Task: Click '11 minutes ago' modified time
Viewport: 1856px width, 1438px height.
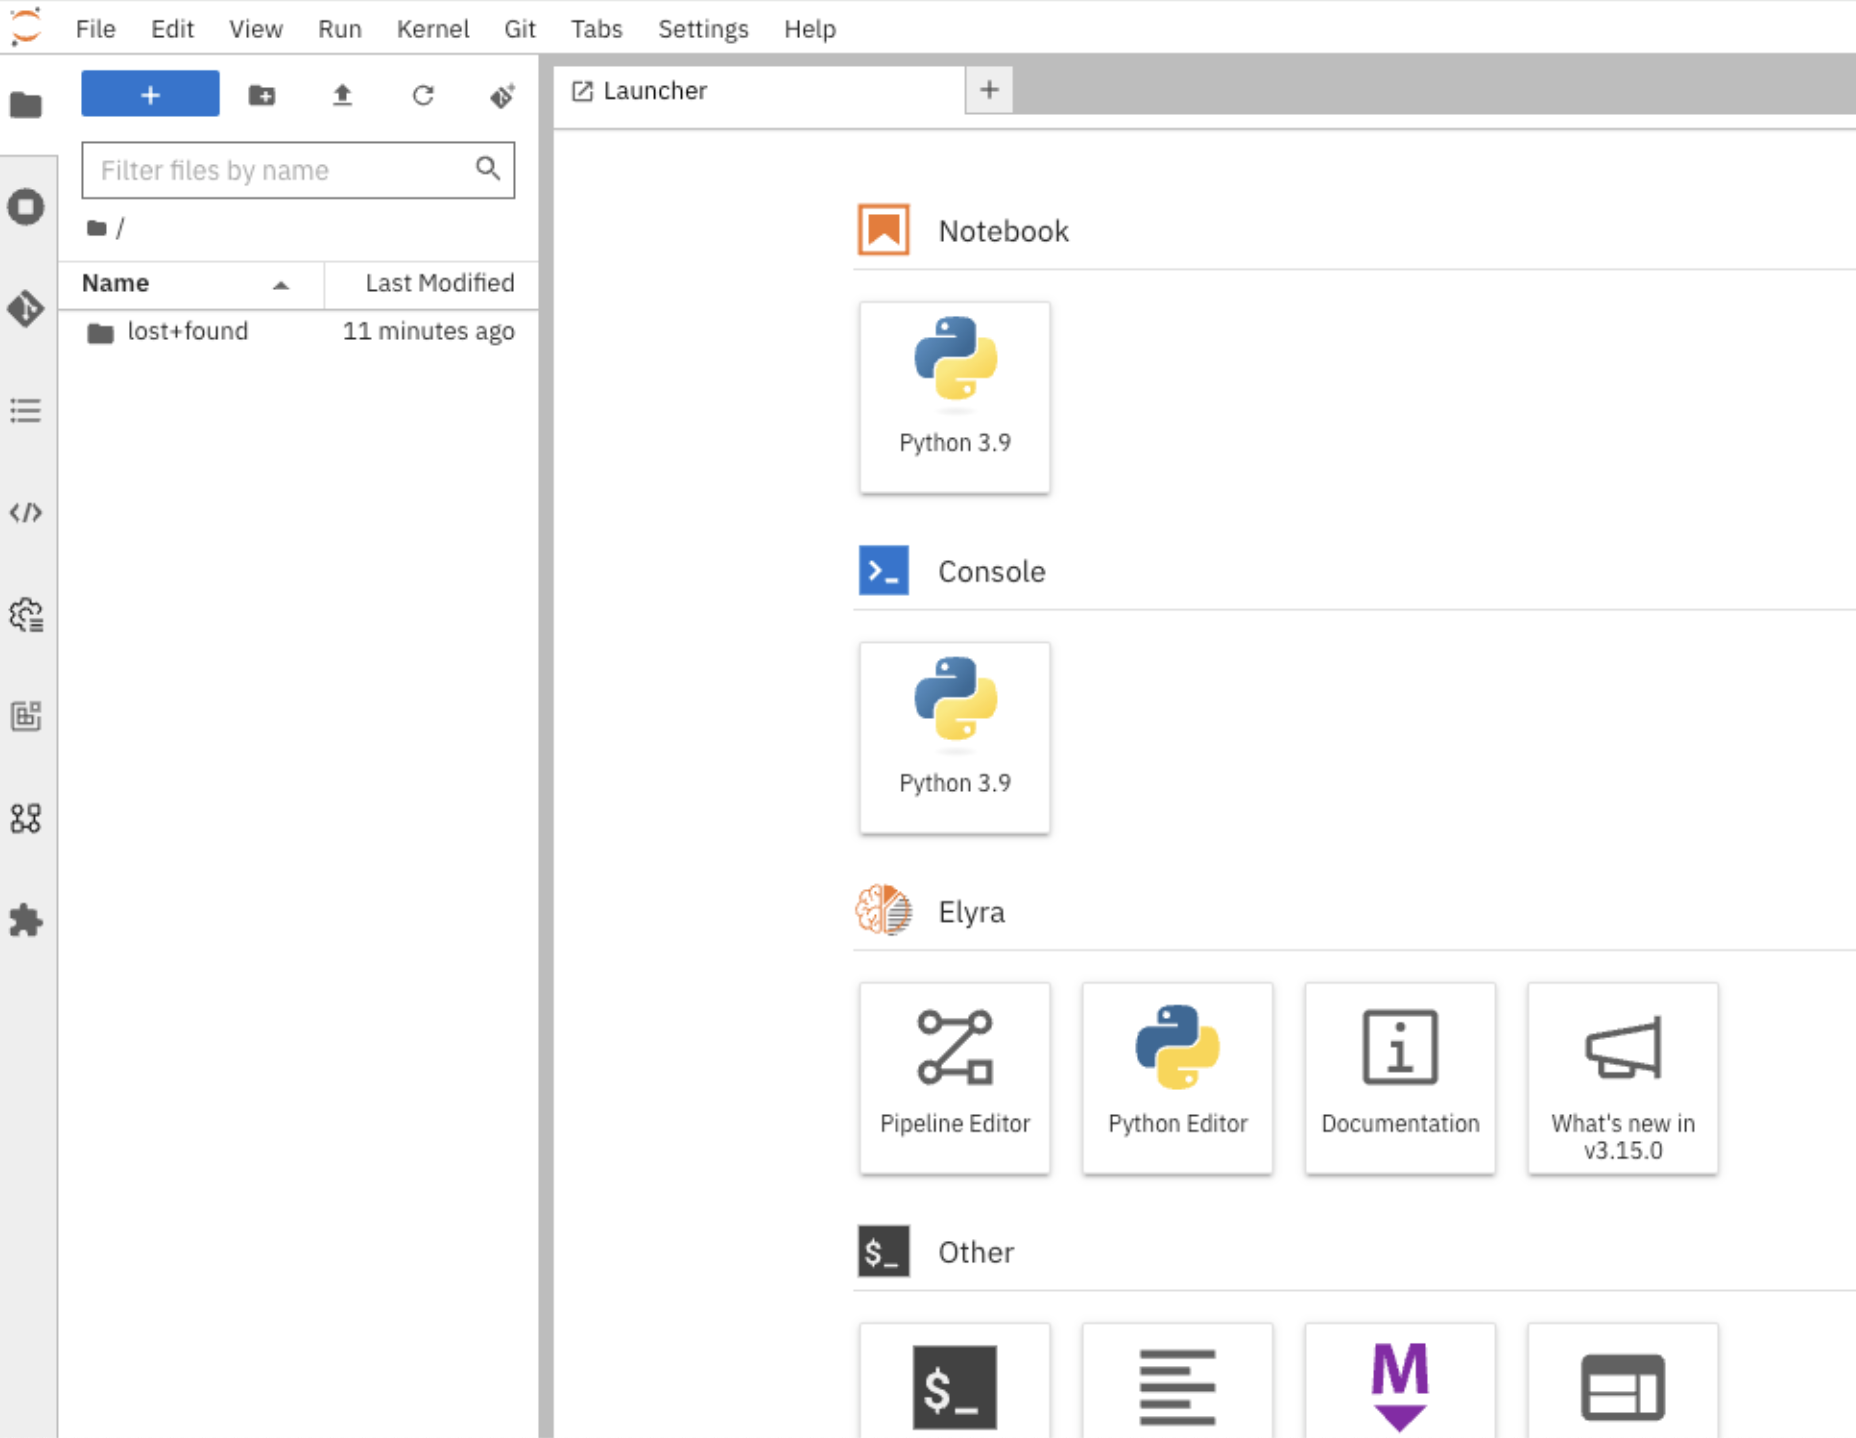Action: point(429,331)
